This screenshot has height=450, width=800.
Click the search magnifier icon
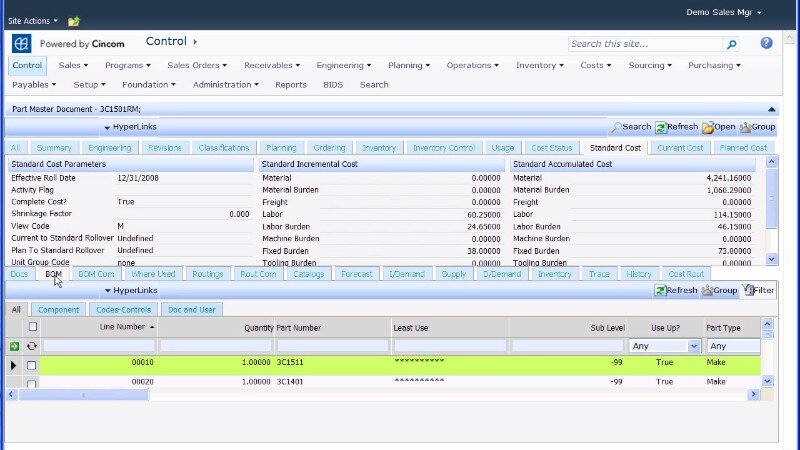[x=731, y=44]
